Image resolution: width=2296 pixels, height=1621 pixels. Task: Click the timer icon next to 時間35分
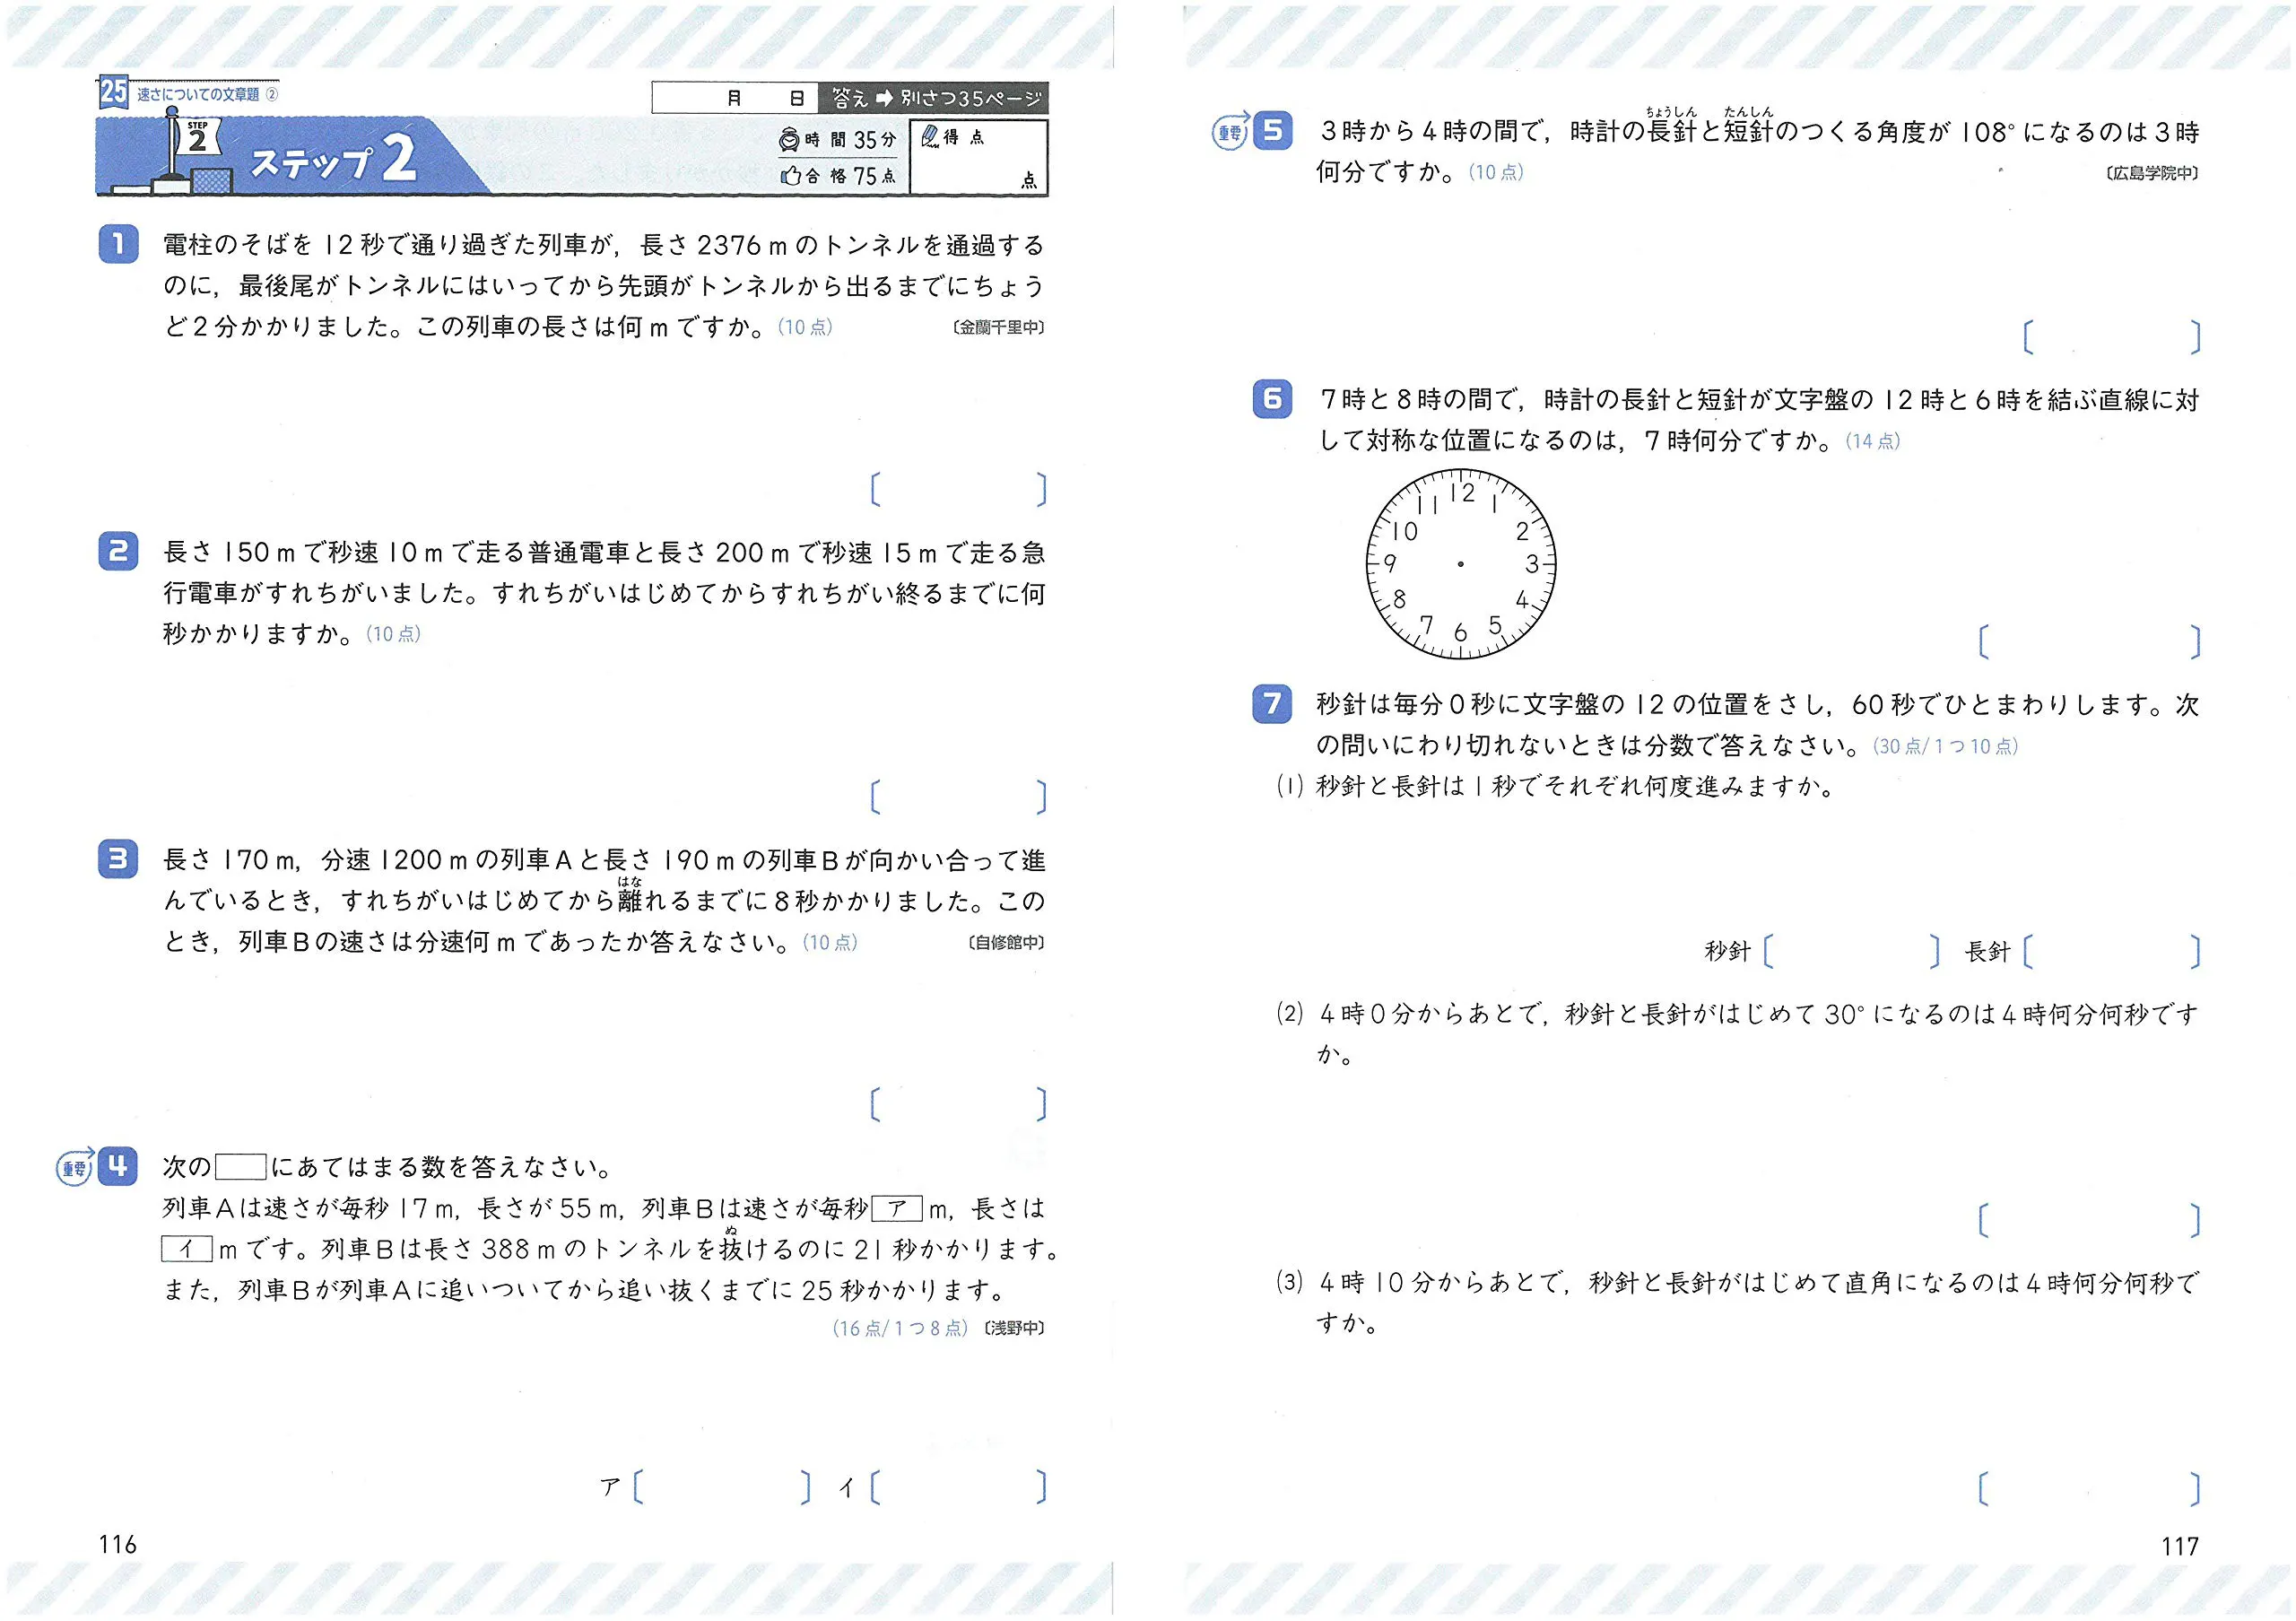[x=790, y=140]
